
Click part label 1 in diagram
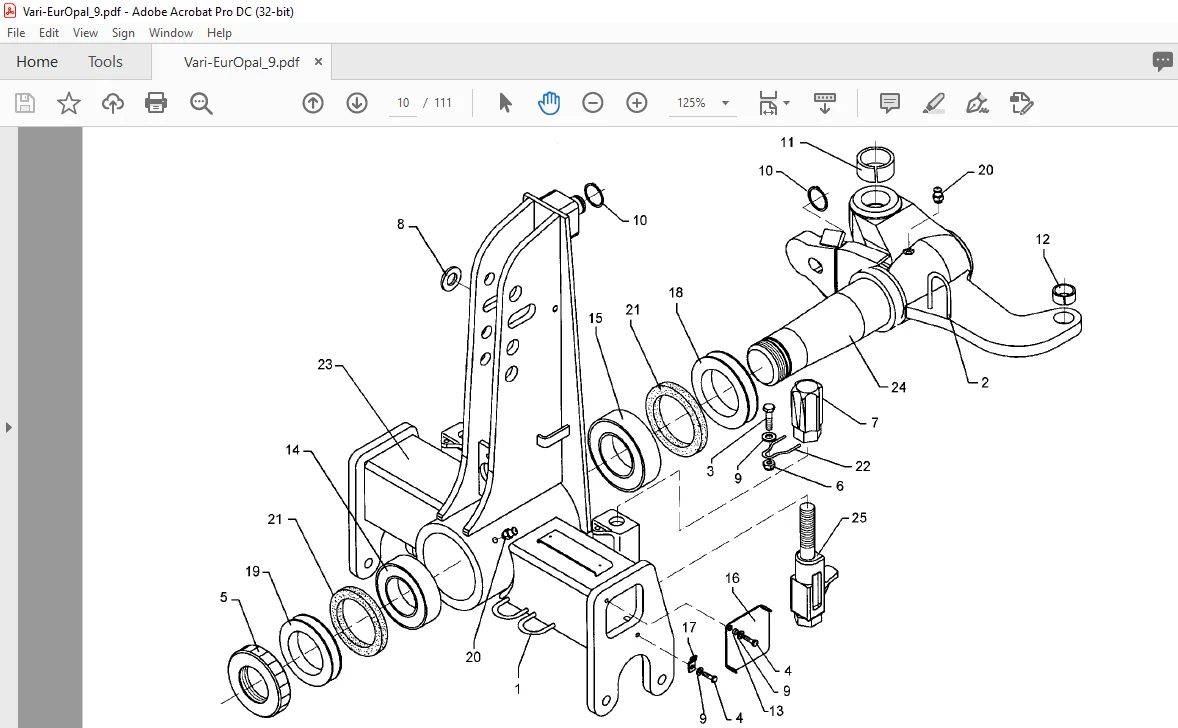(x=518, y=689)
